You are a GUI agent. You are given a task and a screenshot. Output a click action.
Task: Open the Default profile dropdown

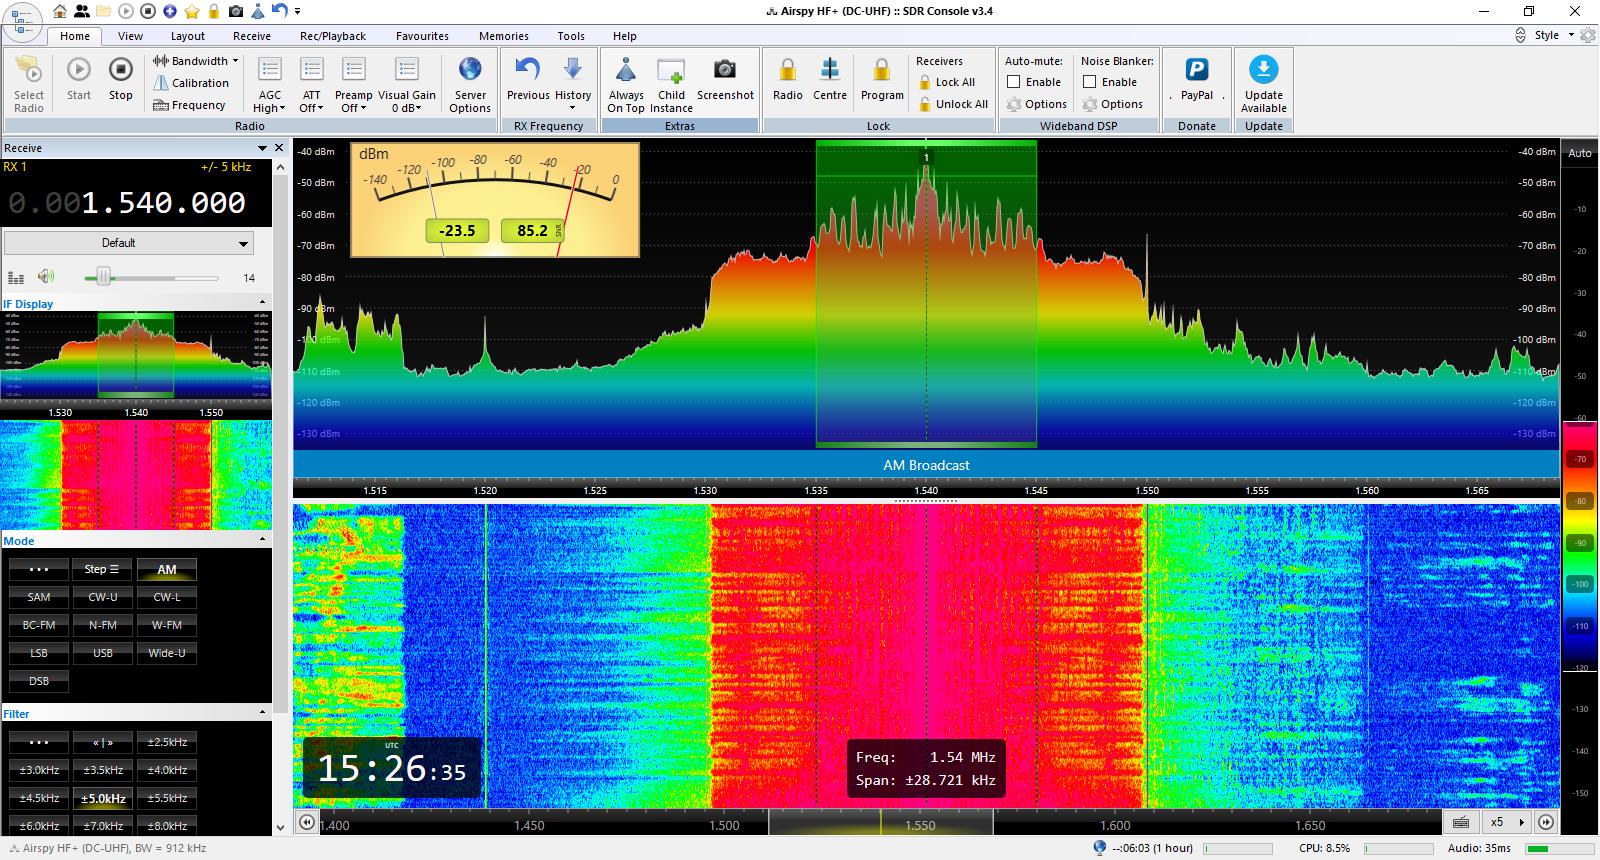tap(129, 243)
